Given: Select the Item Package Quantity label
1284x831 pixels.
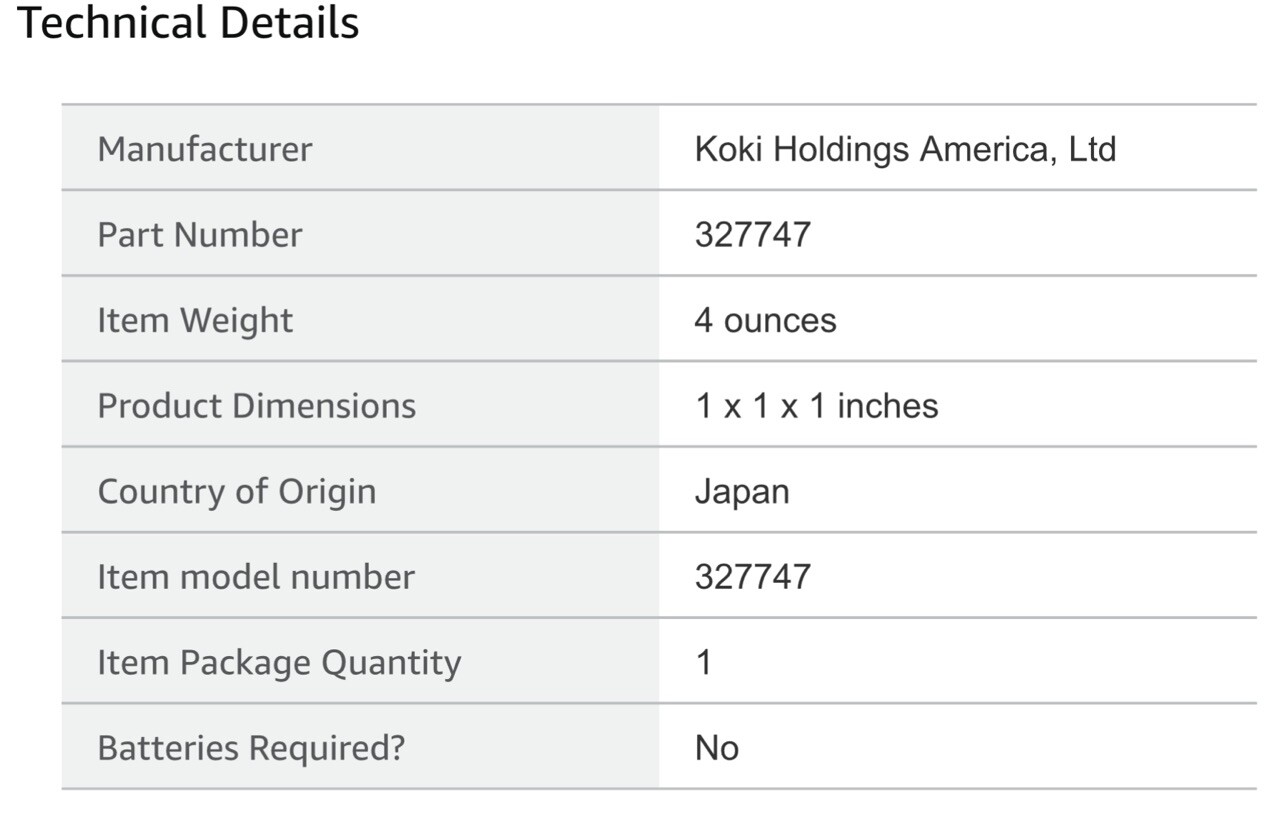Looking at the screenshot, I should click(279, 663).
